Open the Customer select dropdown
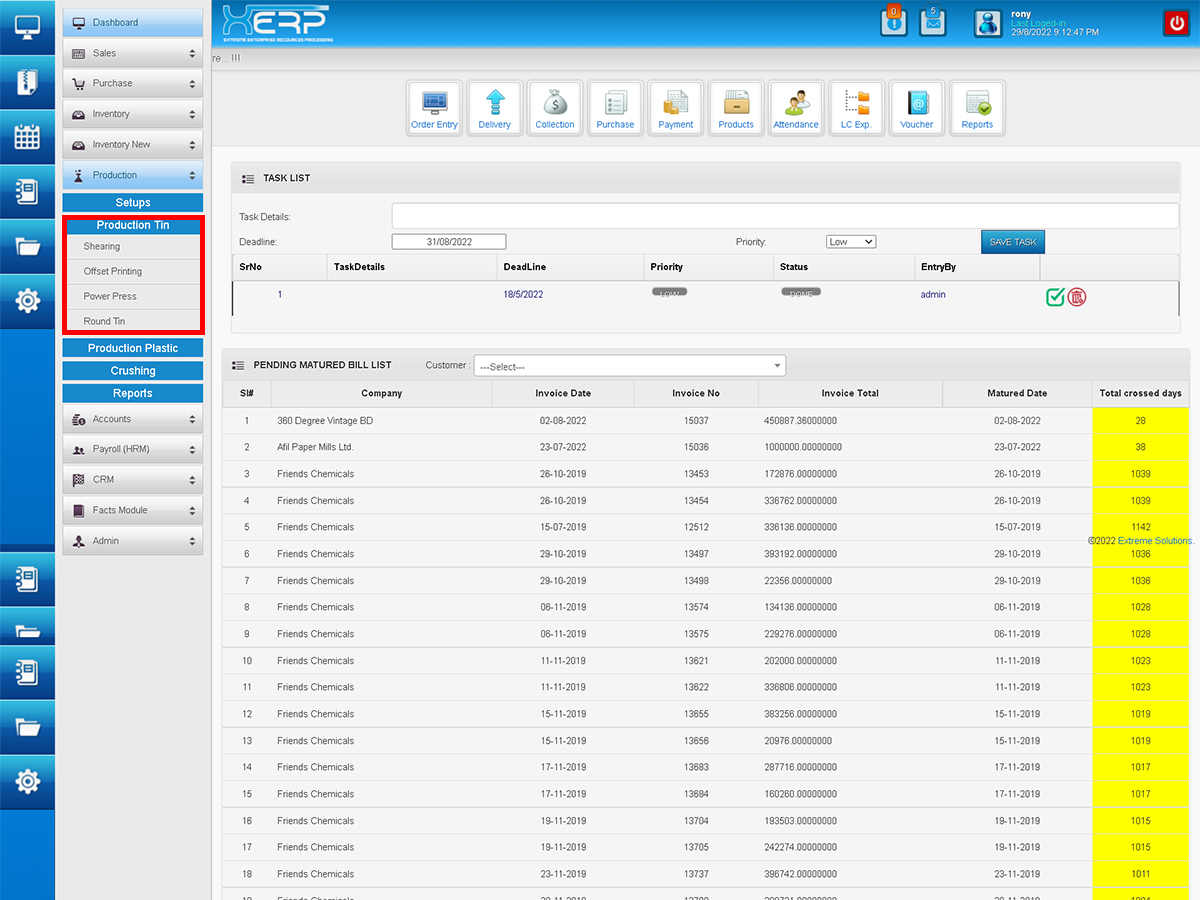 [629, 366]
